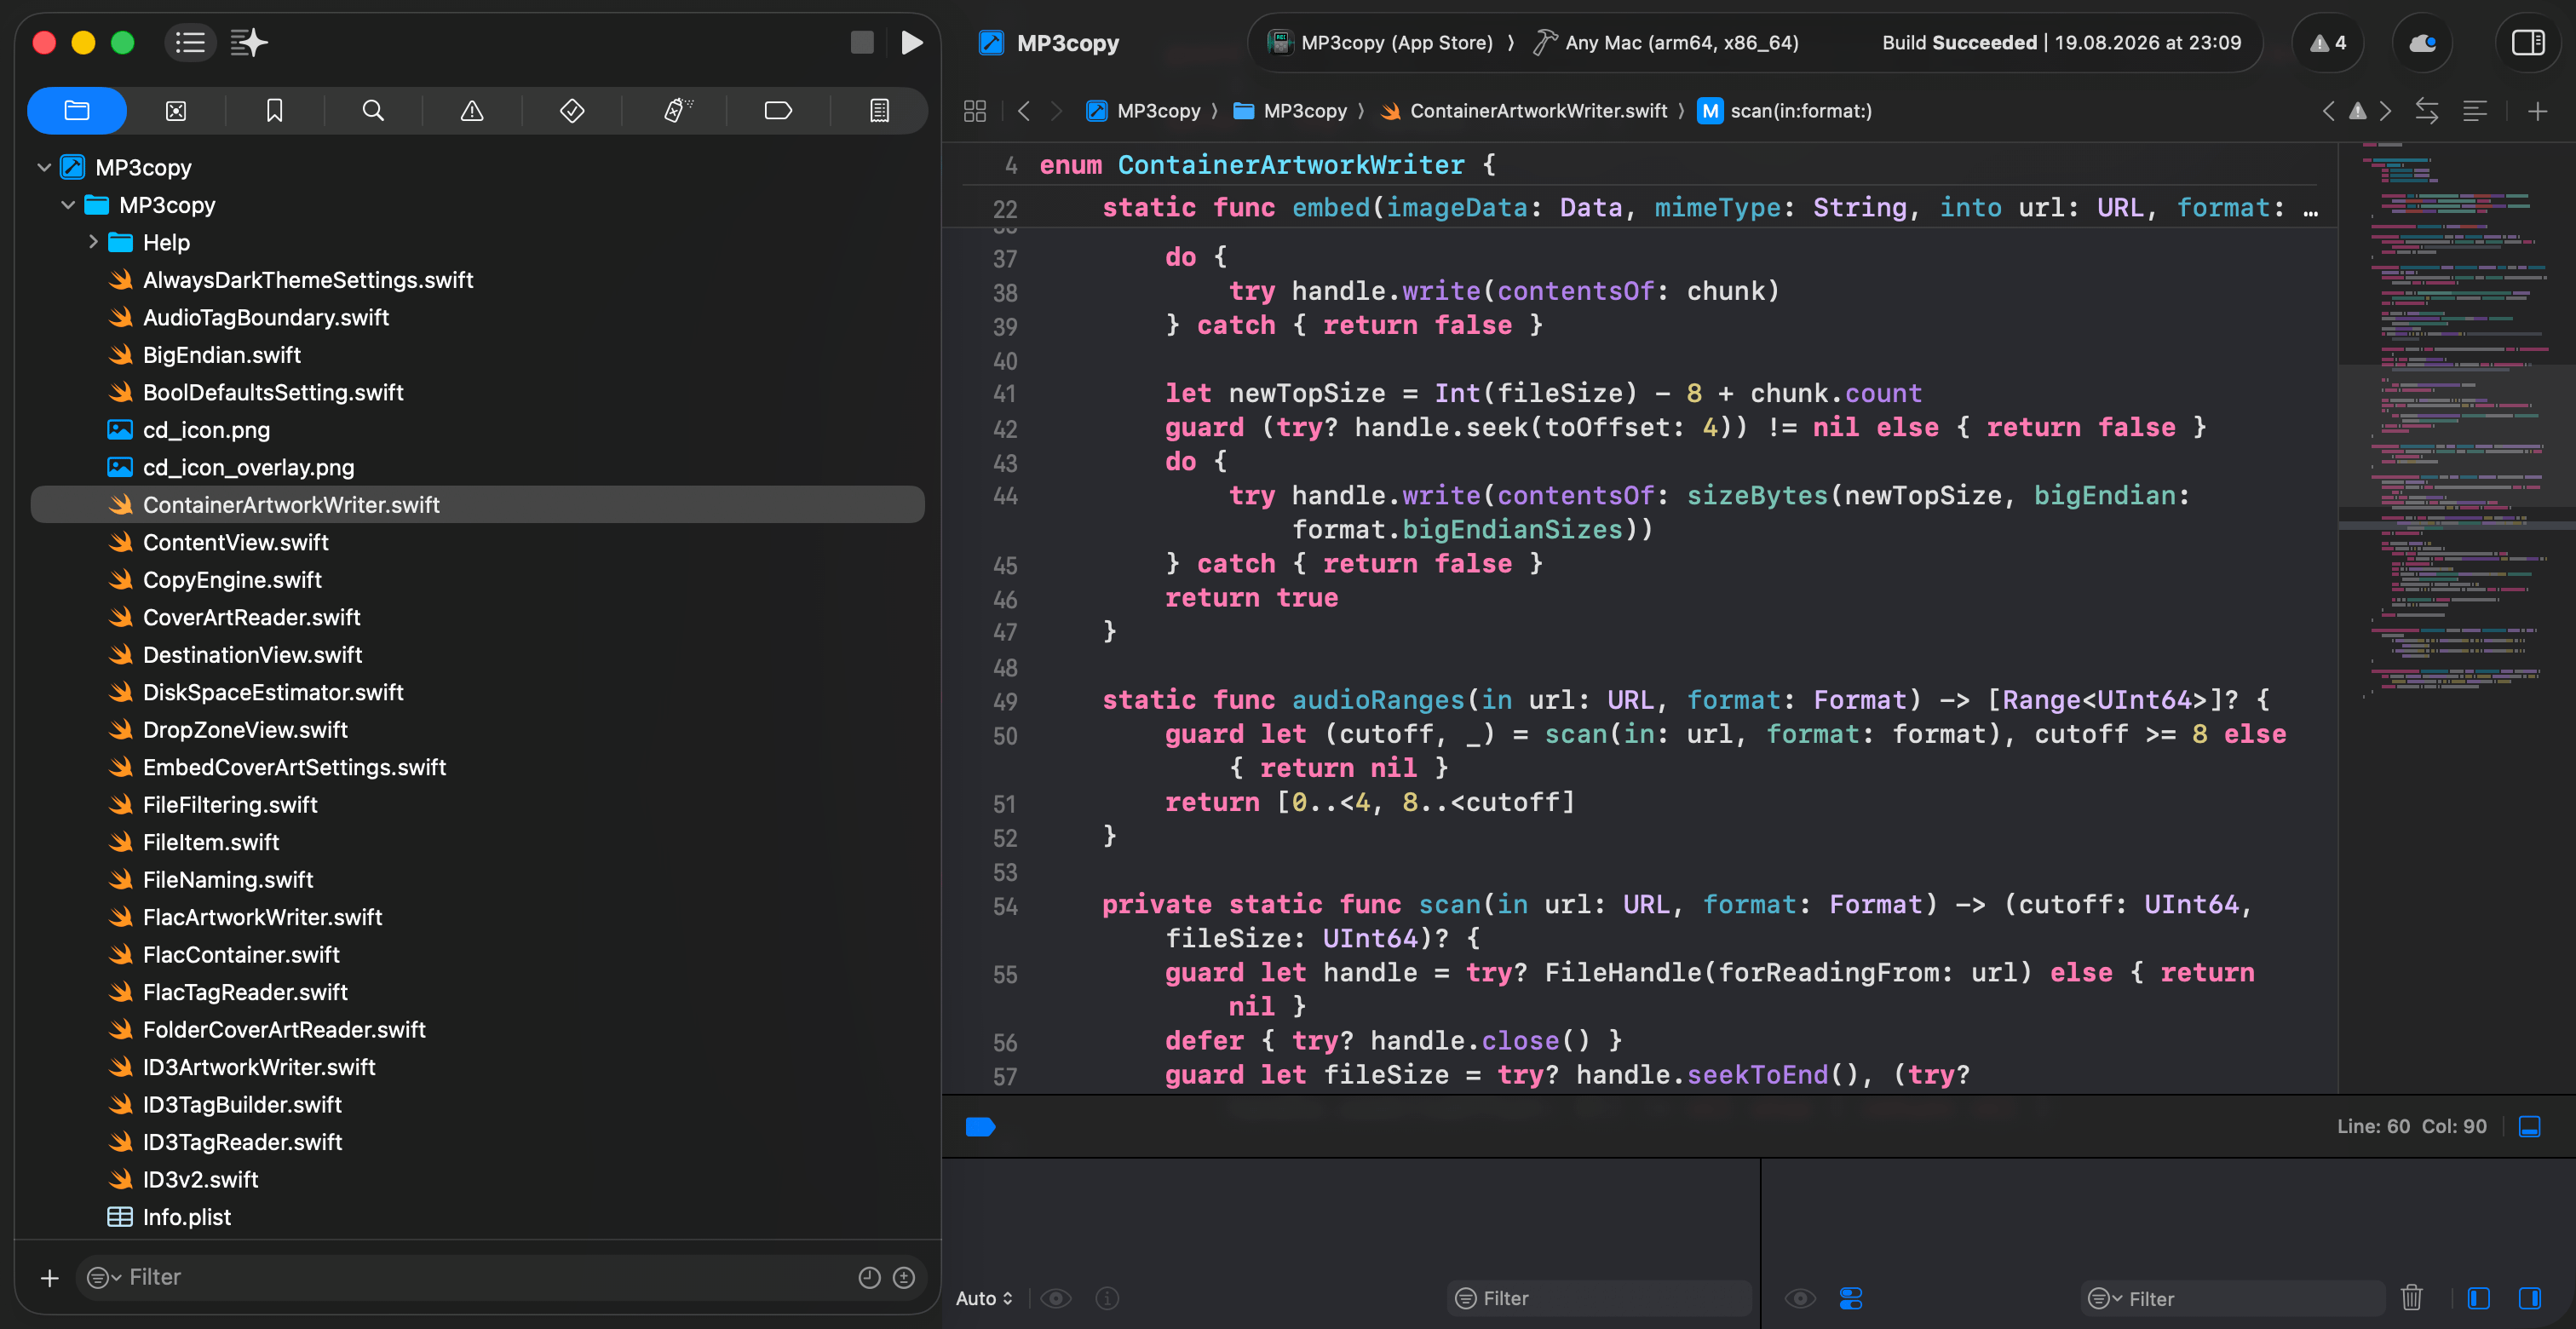Toggle the variables view pane button
Image resolution: width=2576 pixels, height=1329 pixels.
pyautogui.click(x=2478, y=1298)
